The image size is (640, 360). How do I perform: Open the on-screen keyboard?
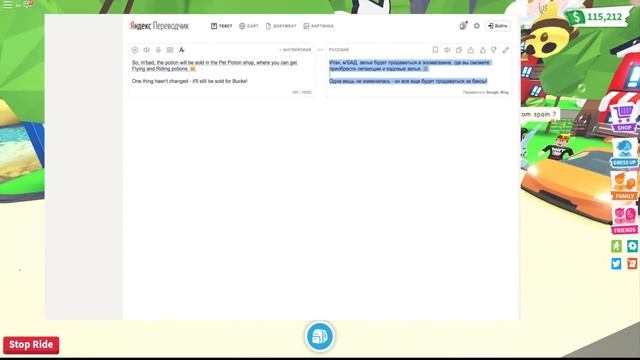coord(170,50)
